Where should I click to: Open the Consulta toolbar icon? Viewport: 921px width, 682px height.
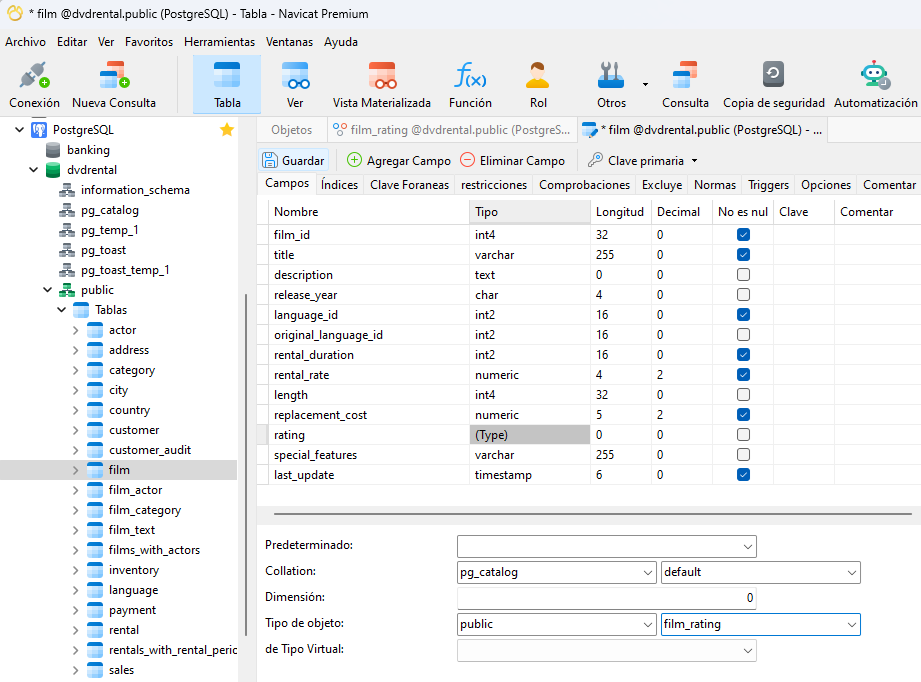(x=685, y=76)
